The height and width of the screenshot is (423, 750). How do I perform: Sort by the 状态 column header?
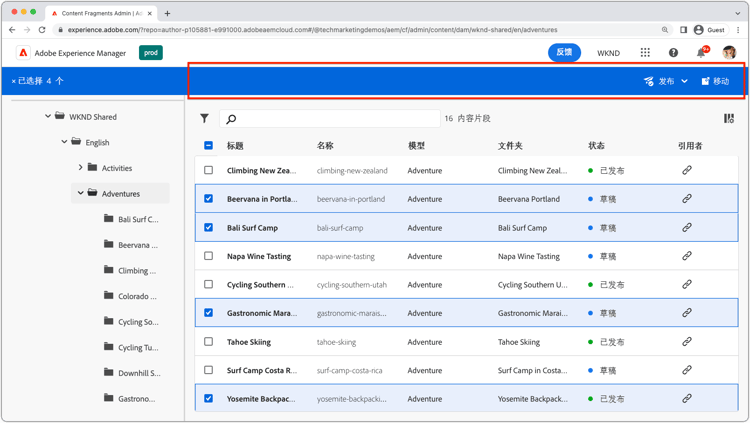click(596, 146)
